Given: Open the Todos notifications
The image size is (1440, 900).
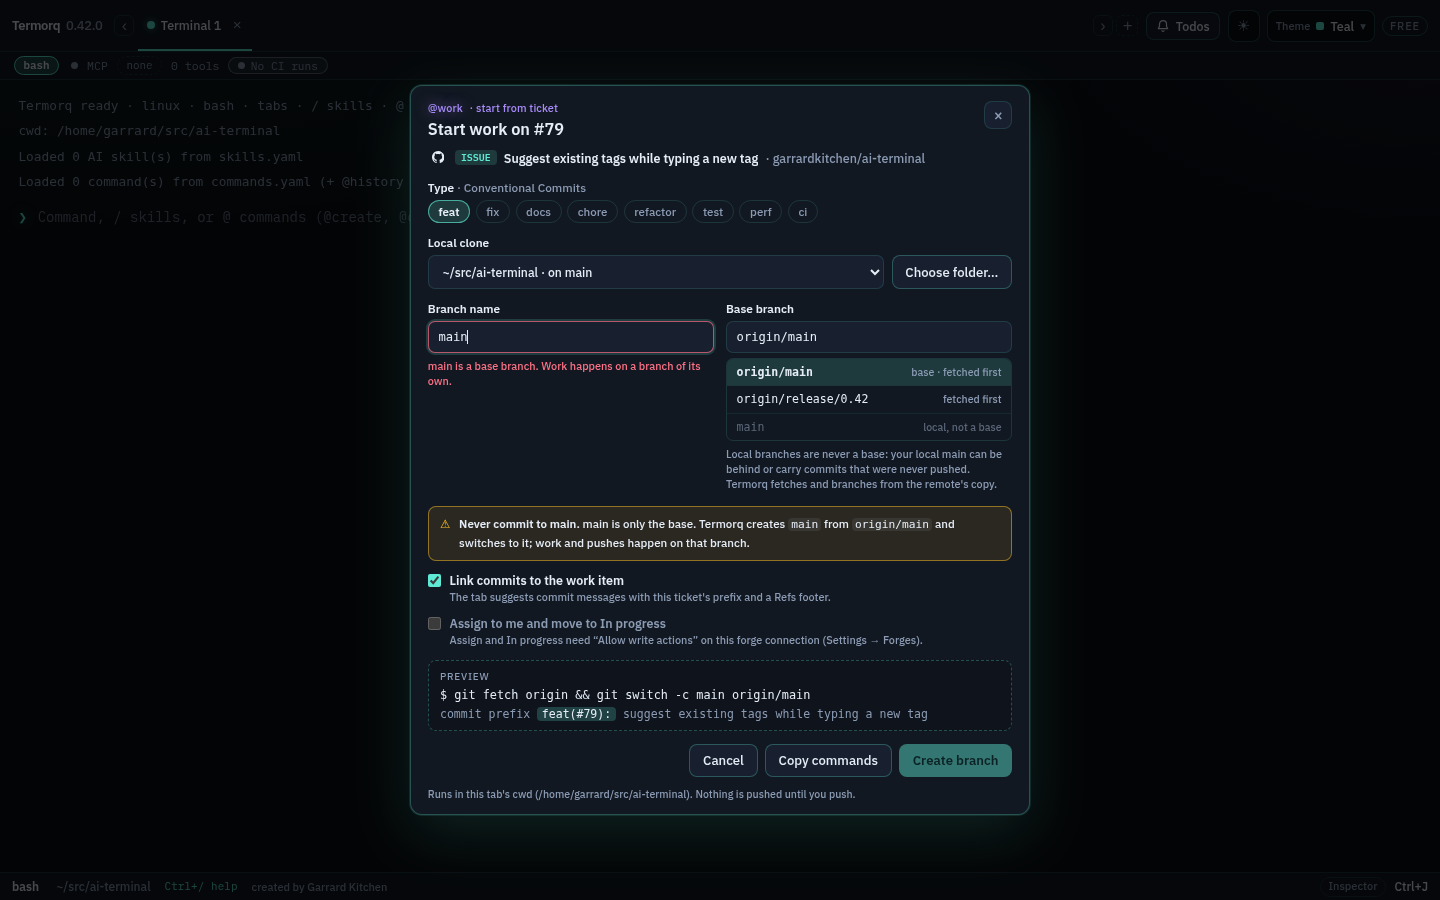Looking at the screenshot, I should pos(1183,26).
